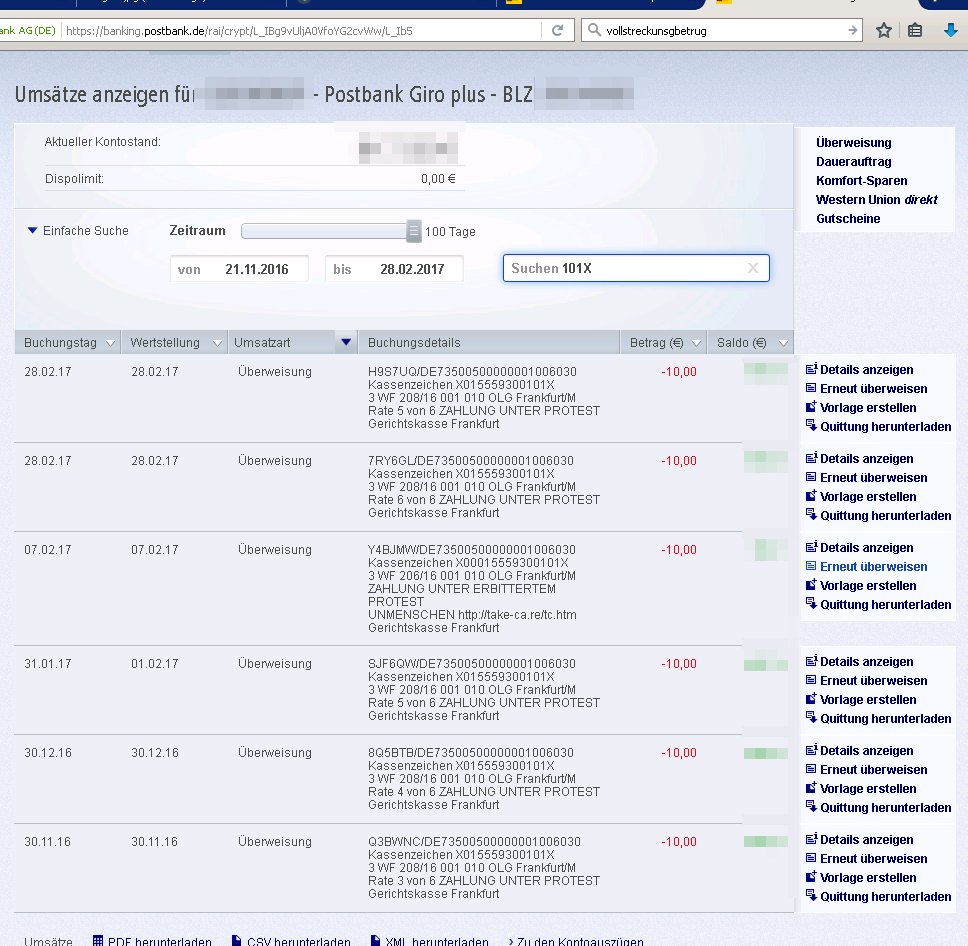The image size is (968, 946).
Task: Click the CSV herunterladen file icon
Action: (236, 941)
